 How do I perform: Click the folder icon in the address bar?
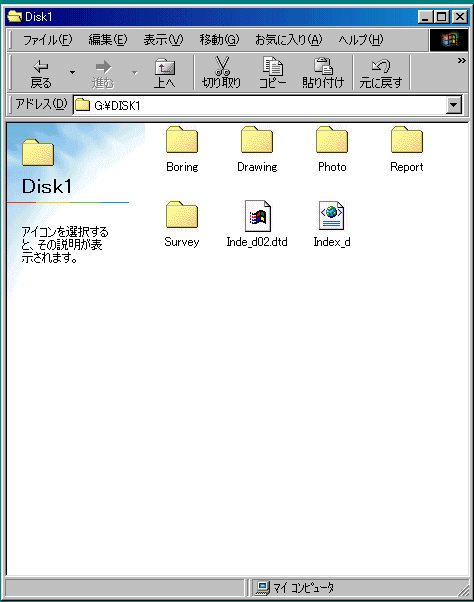83,105
